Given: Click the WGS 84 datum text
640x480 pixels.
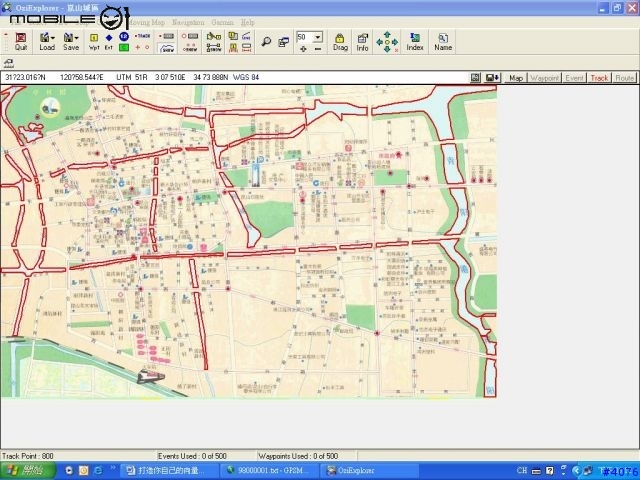Looking at the screenshot, I should (x=246, y=77).
